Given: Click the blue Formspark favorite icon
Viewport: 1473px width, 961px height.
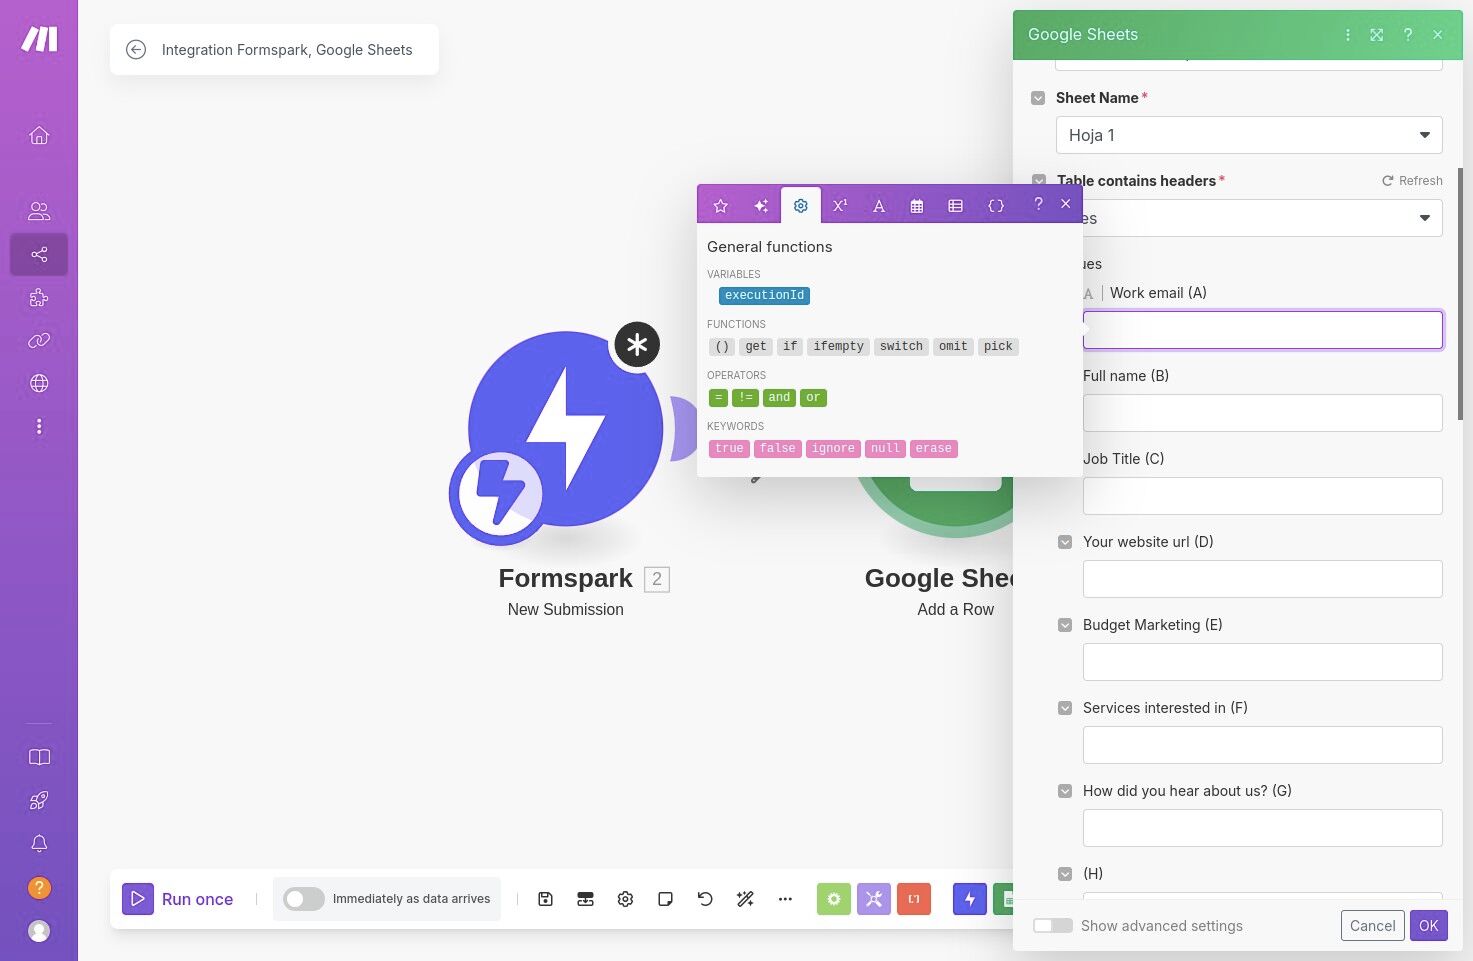Looking at the screenshot, I should pos(970,899).
